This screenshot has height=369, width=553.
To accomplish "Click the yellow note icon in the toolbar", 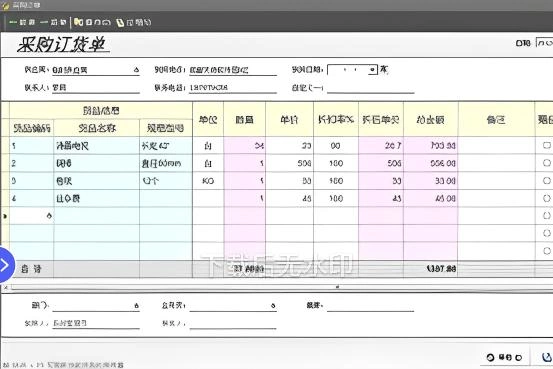I will tap(120, 23).
